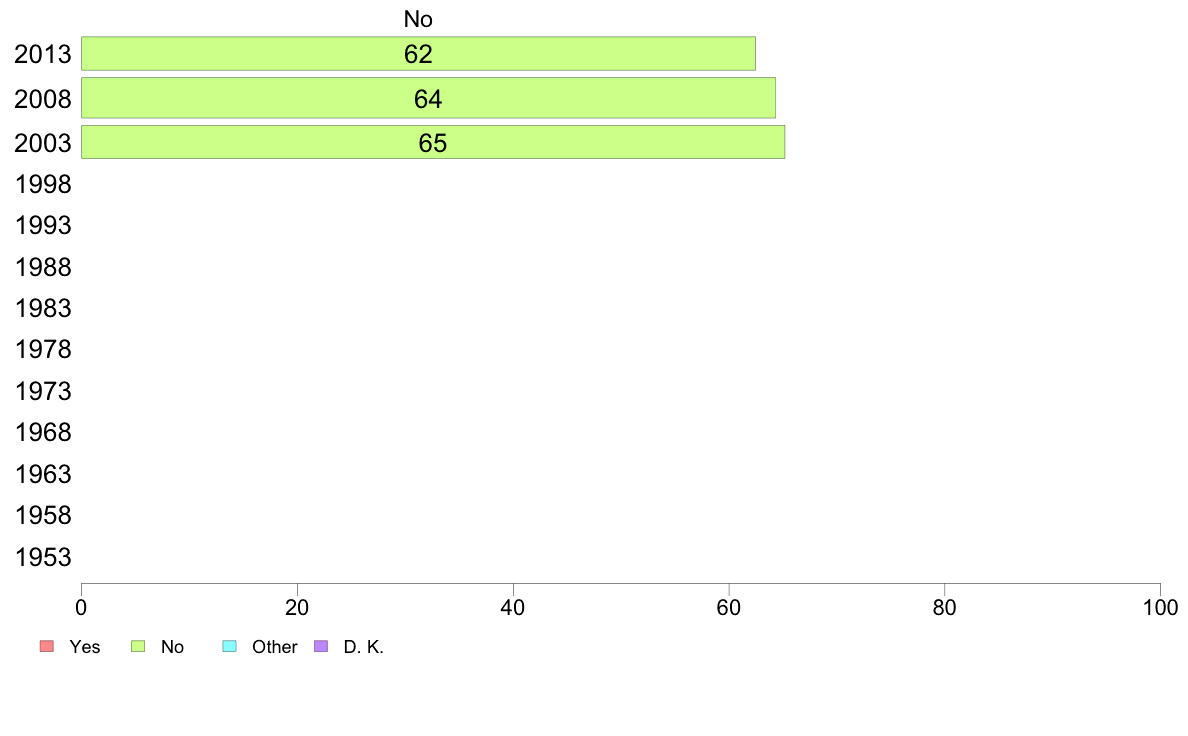Viewport: 1188px width, 736px height.
Task: Select the 2003 bar showing 65
Action: [x=433, y=143]
